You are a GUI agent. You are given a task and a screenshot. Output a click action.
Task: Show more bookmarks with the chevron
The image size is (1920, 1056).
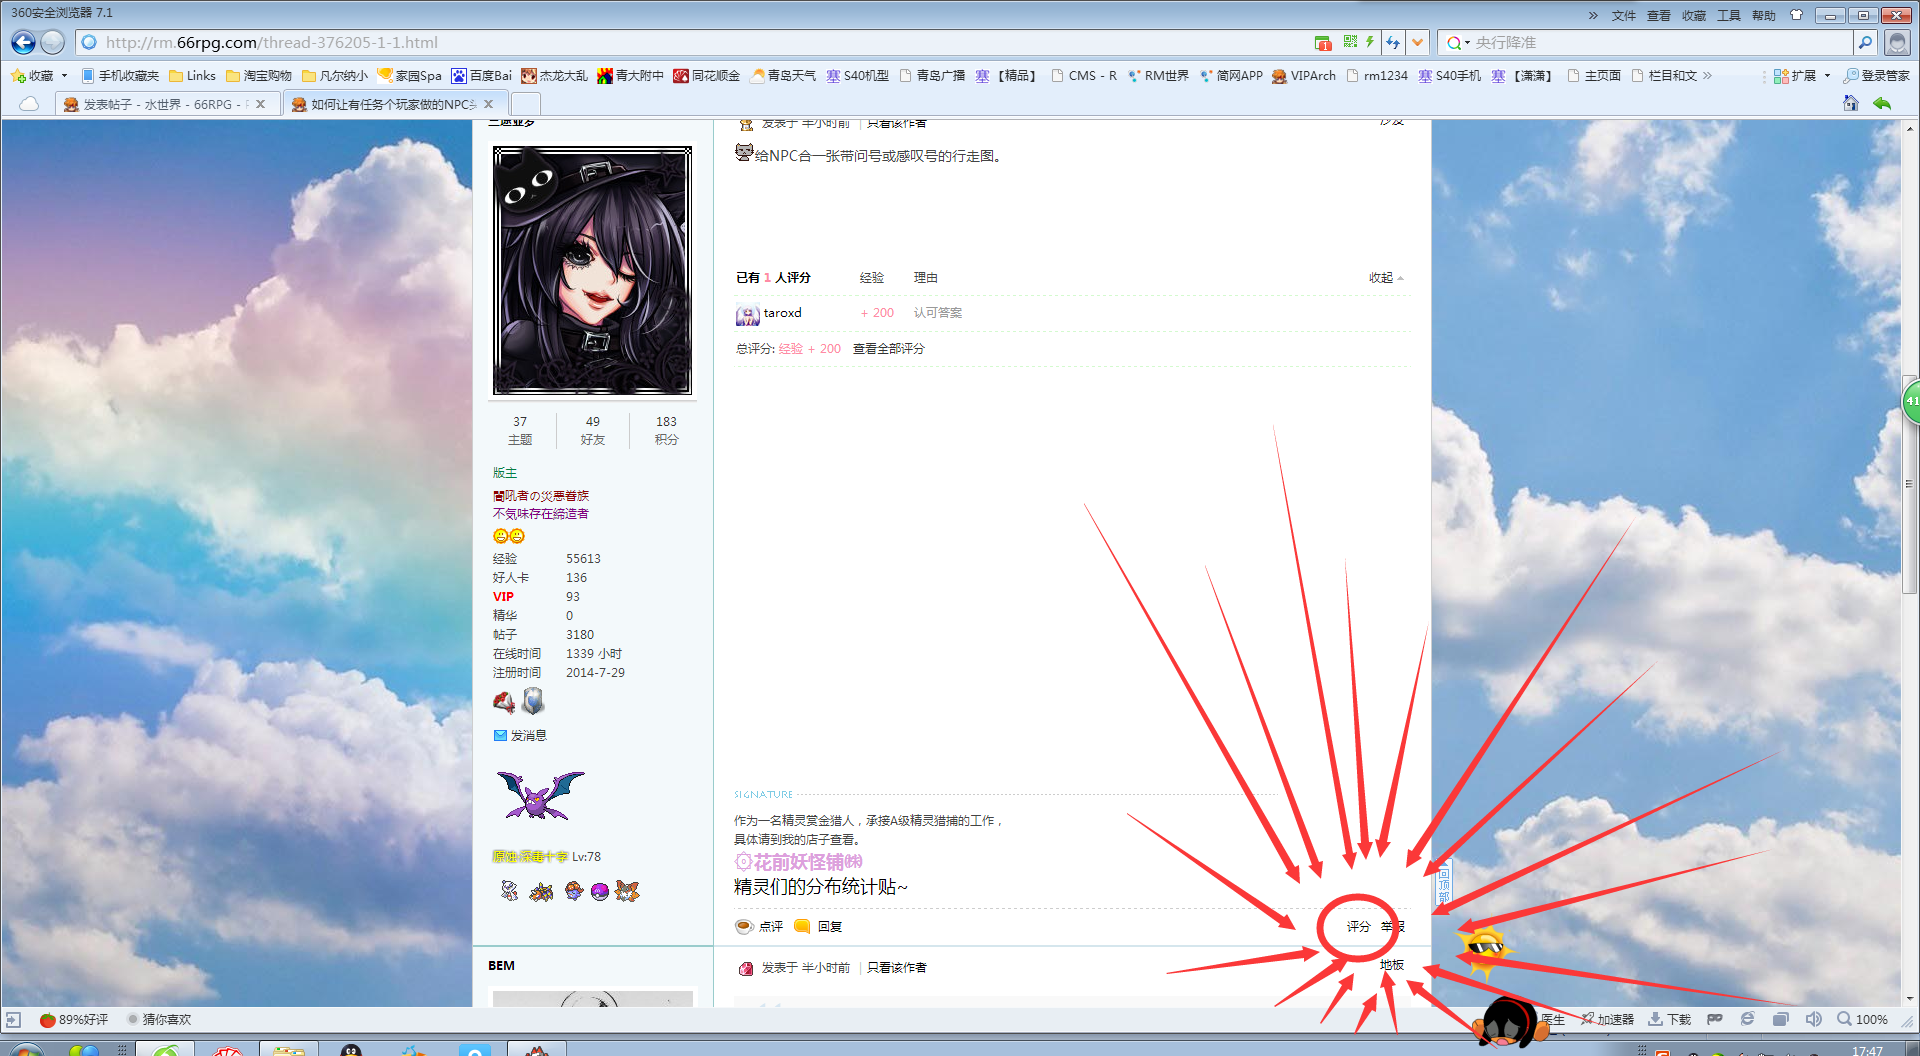click(x=1707, y=75)
